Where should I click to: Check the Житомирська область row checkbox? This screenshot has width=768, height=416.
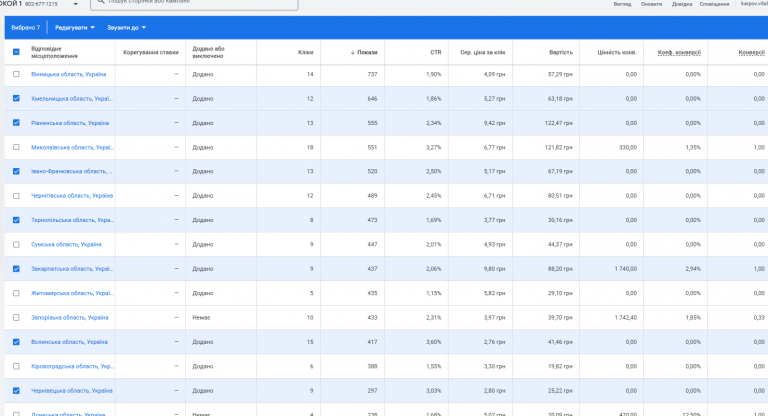click(16, 293)
